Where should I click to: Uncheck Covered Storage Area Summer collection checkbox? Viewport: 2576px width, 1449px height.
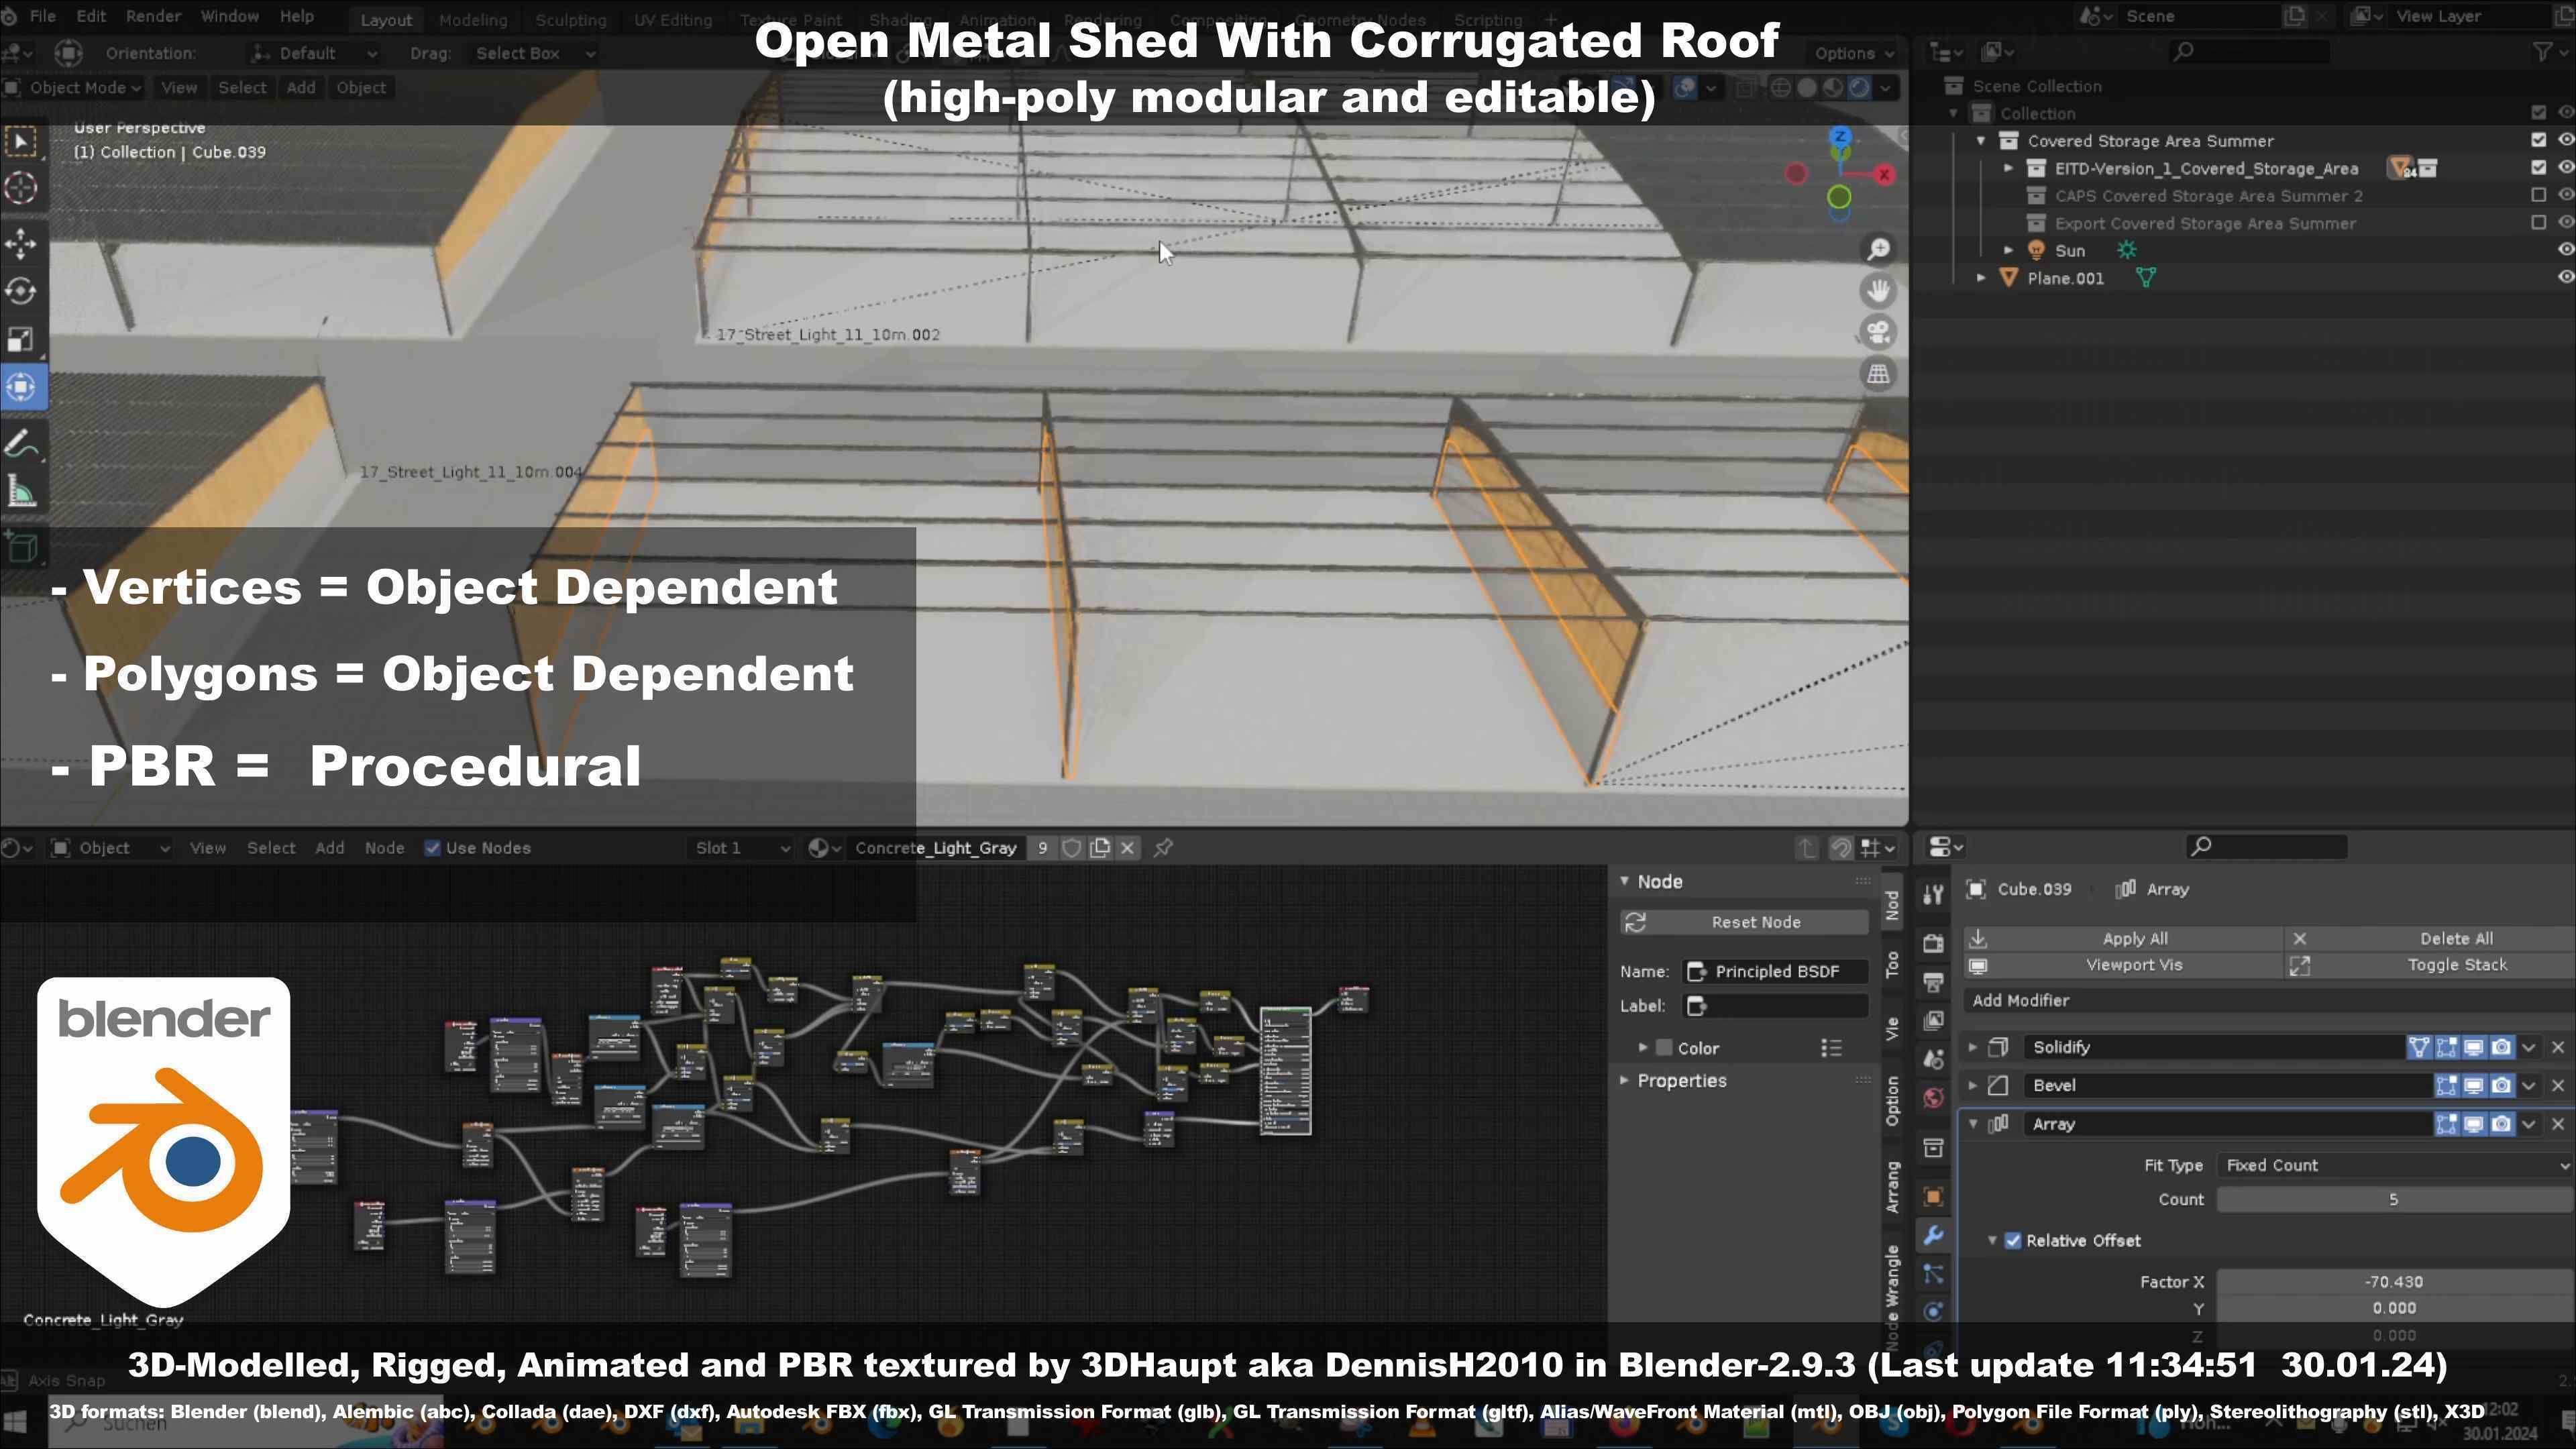[x=2538, y=140]
